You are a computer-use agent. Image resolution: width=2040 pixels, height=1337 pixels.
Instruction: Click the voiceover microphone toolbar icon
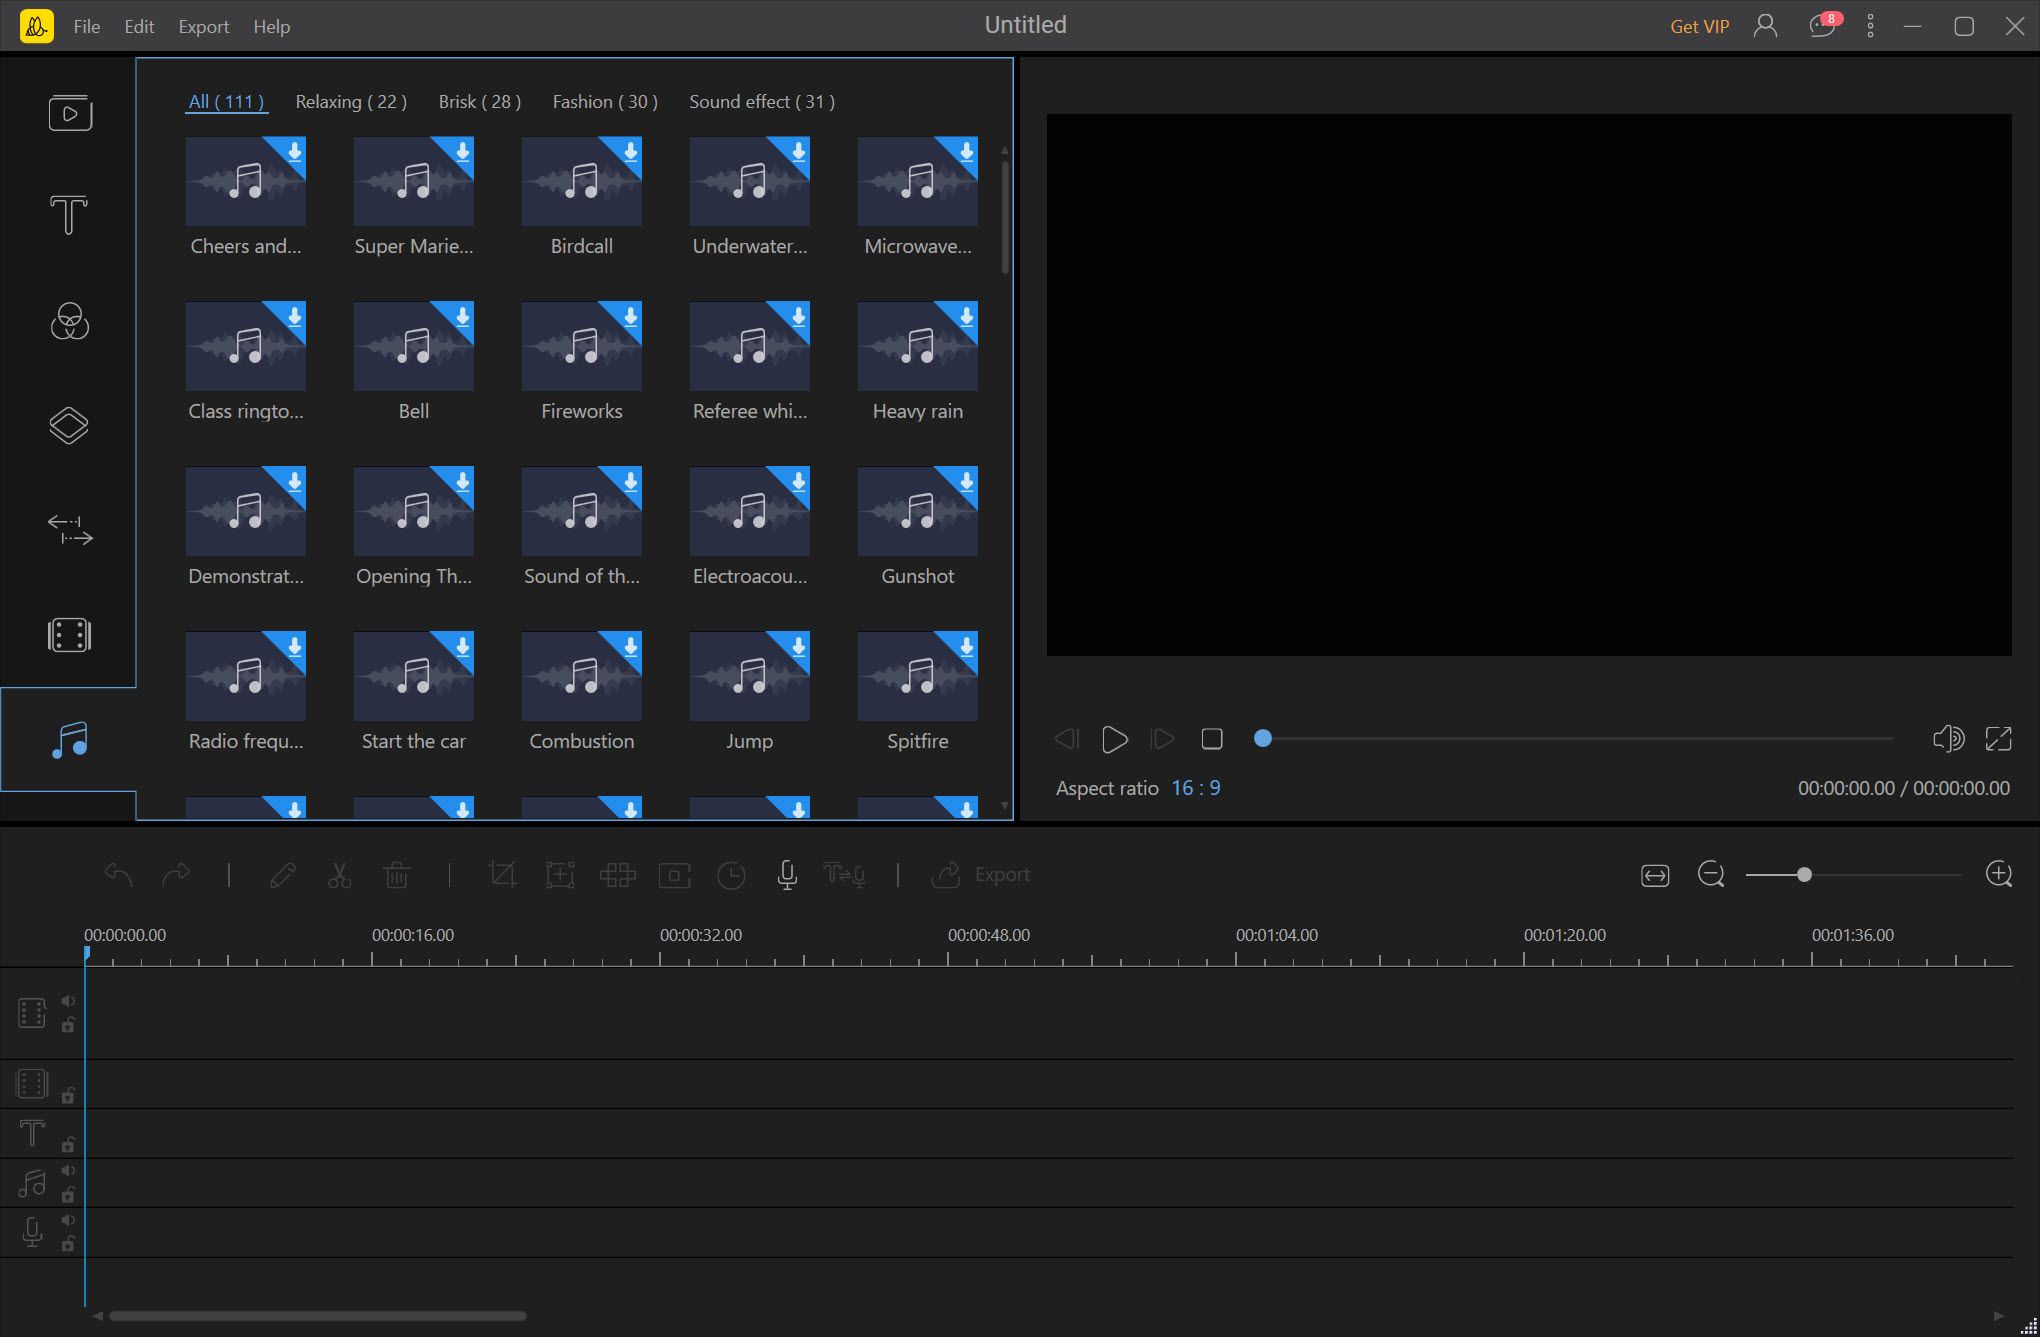pyautogui.click(x=787, y=875)
